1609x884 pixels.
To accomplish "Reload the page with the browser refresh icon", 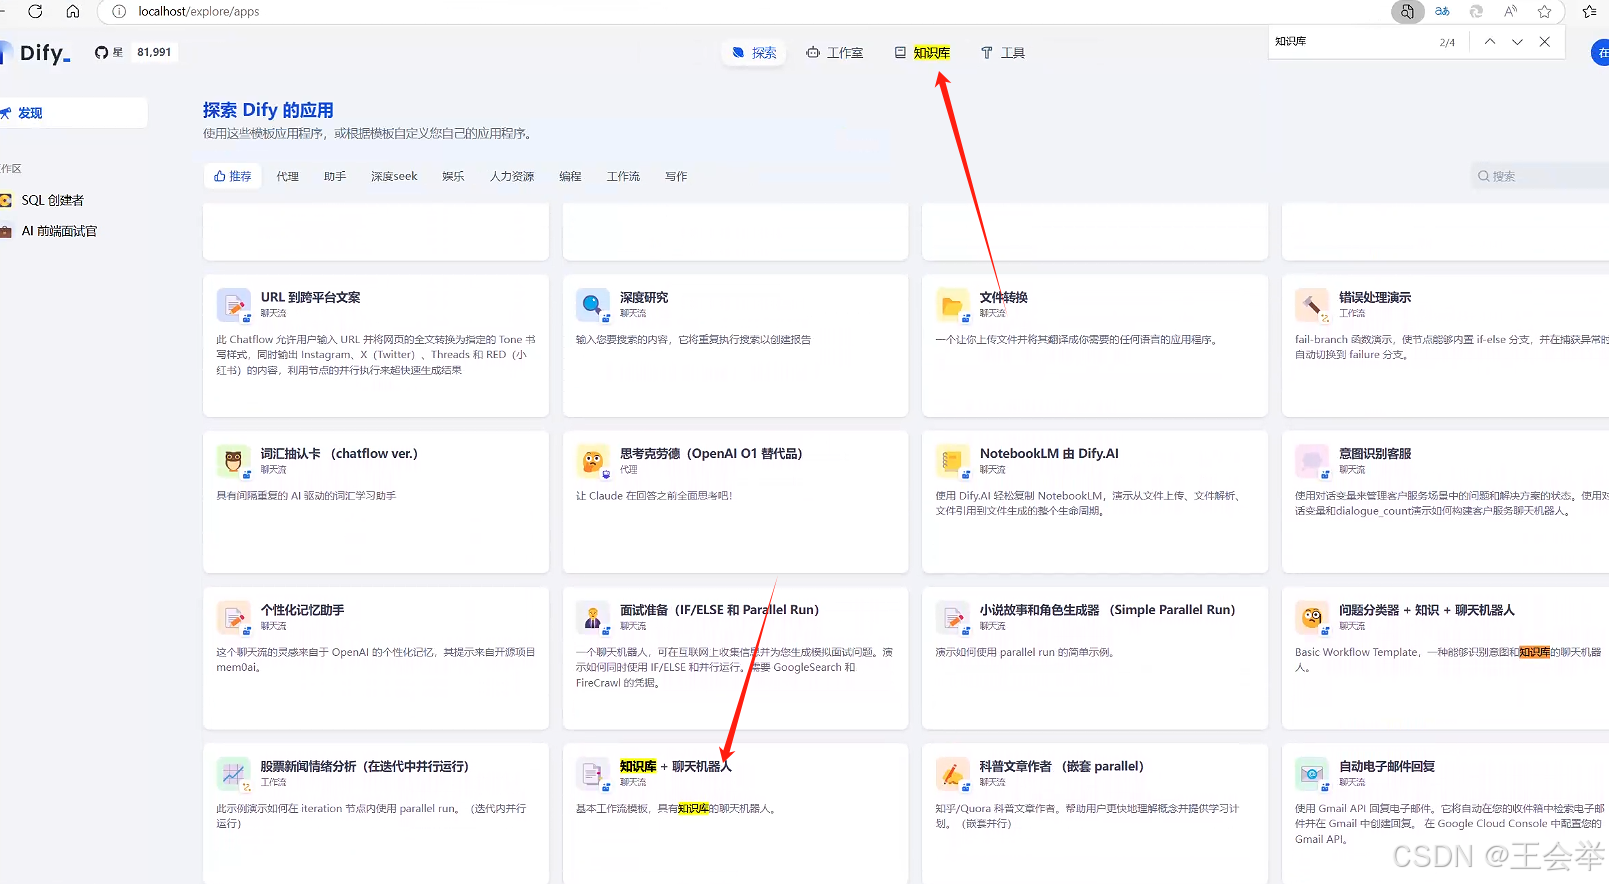I will 35,11.
